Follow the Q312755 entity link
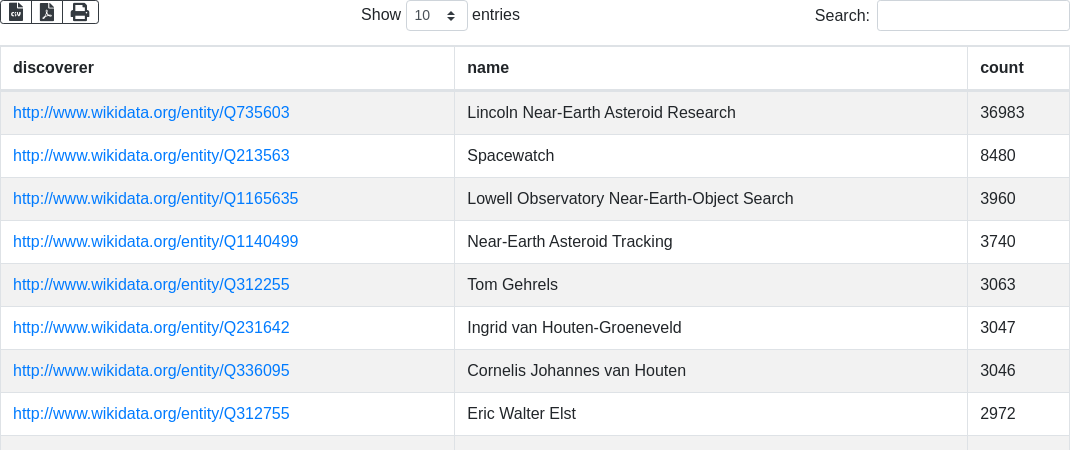This screenshot has height=450, width=1070. pos(151,414)
